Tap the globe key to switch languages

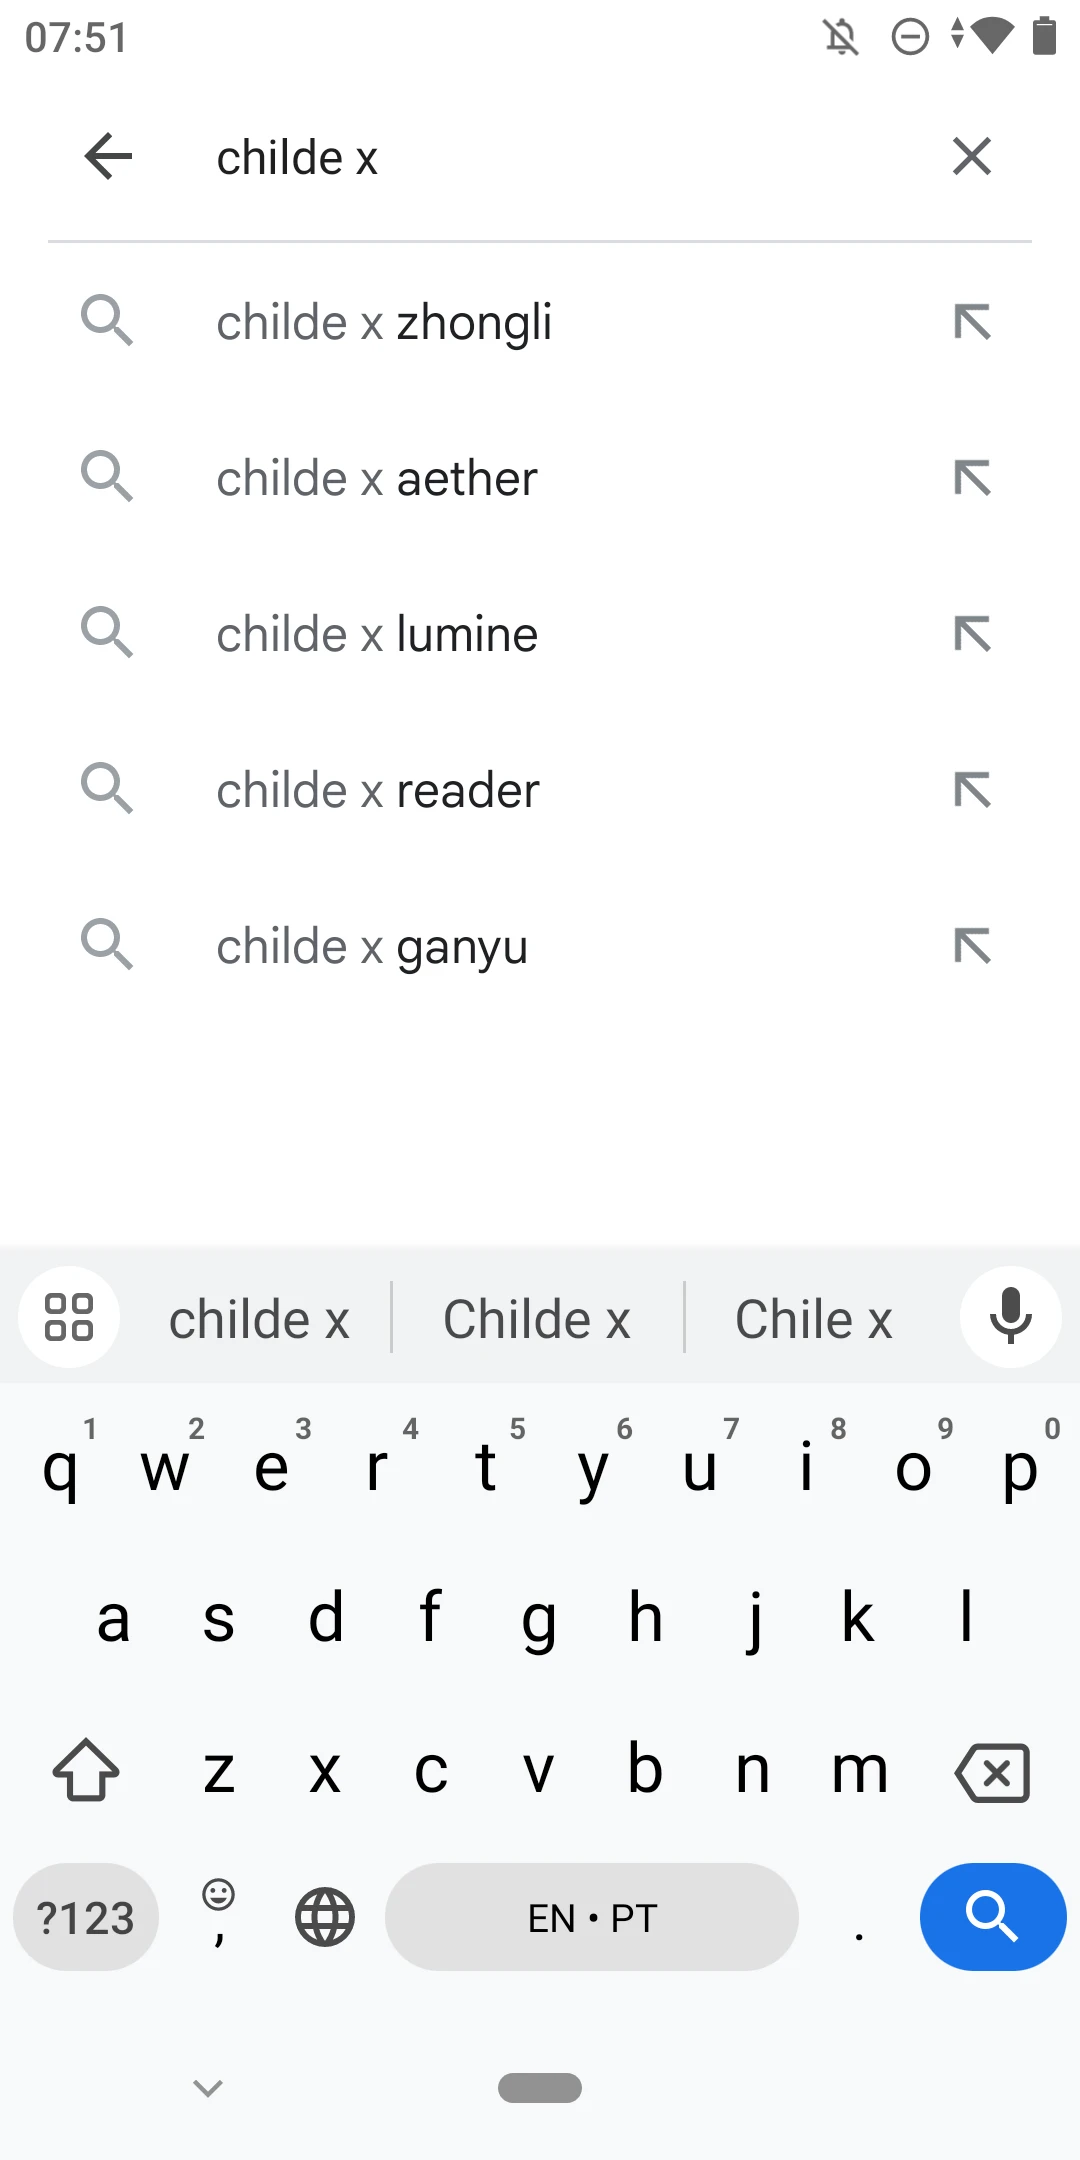[324, 1917]
